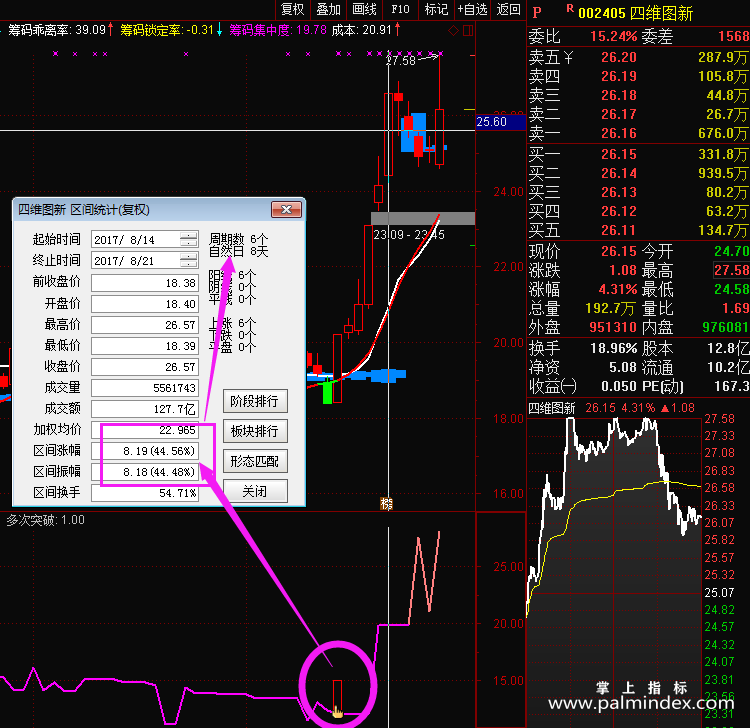Click the 卖一 price 26.16
750x728 pixels.
(619, 133)
